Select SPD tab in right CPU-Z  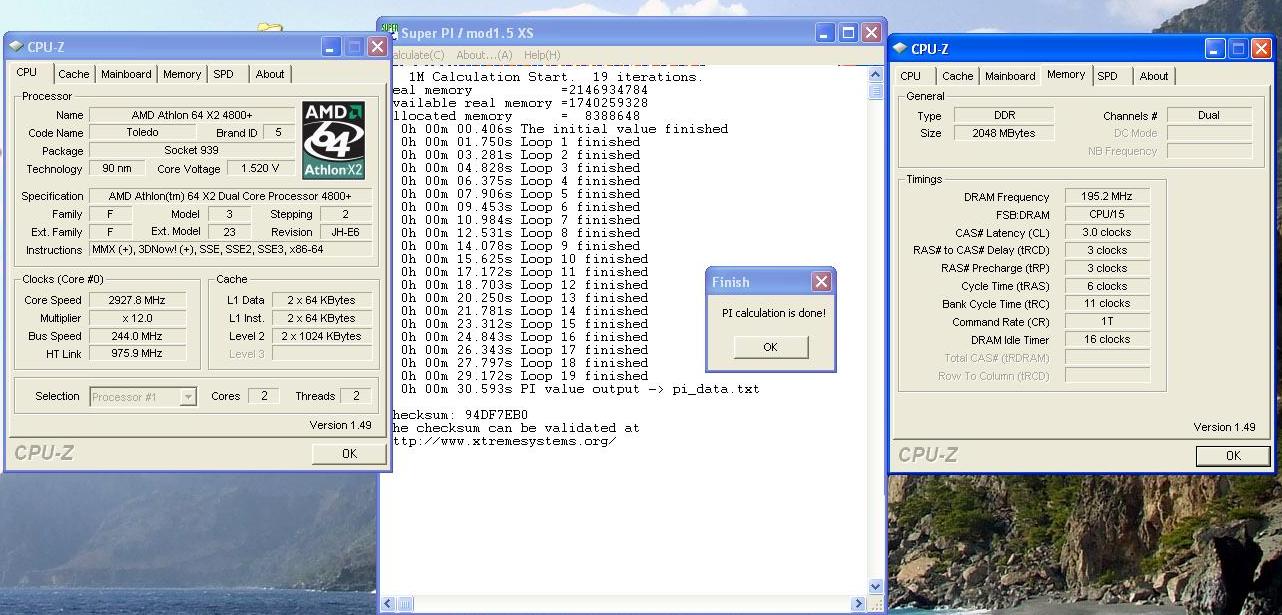click(1107, 76)
